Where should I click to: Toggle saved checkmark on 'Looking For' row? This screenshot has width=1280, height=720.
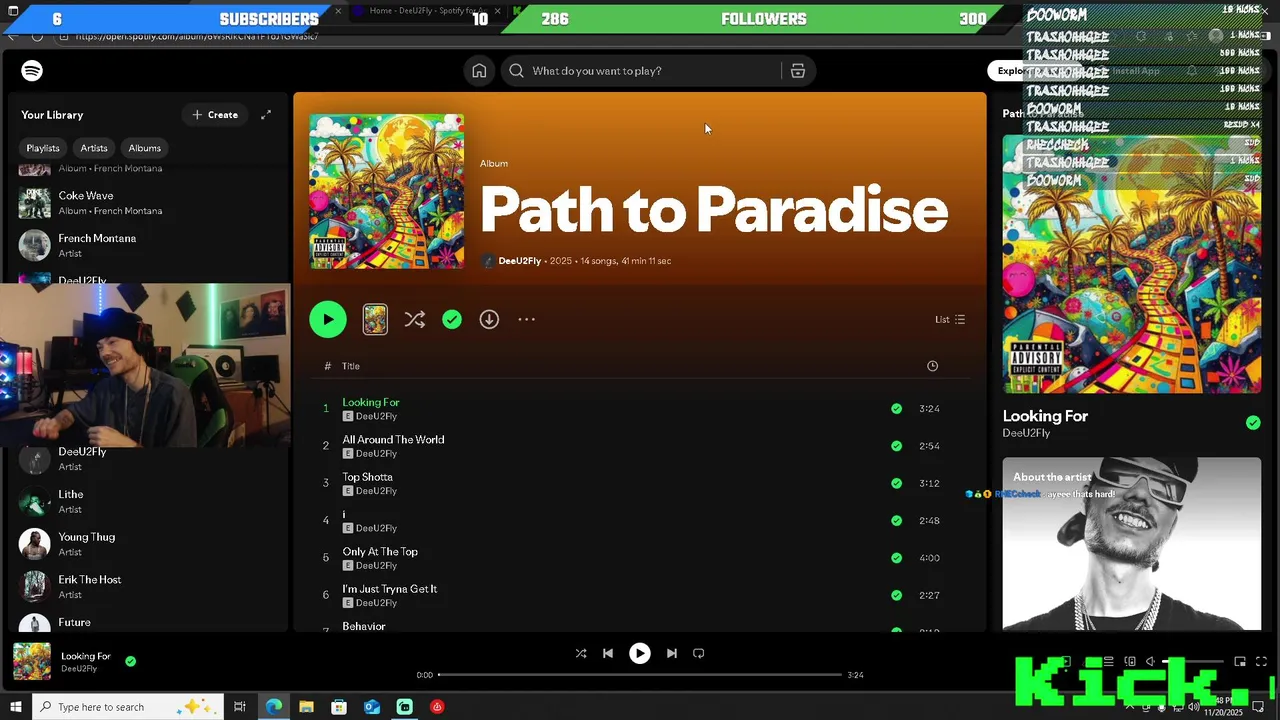click(896, 409)
